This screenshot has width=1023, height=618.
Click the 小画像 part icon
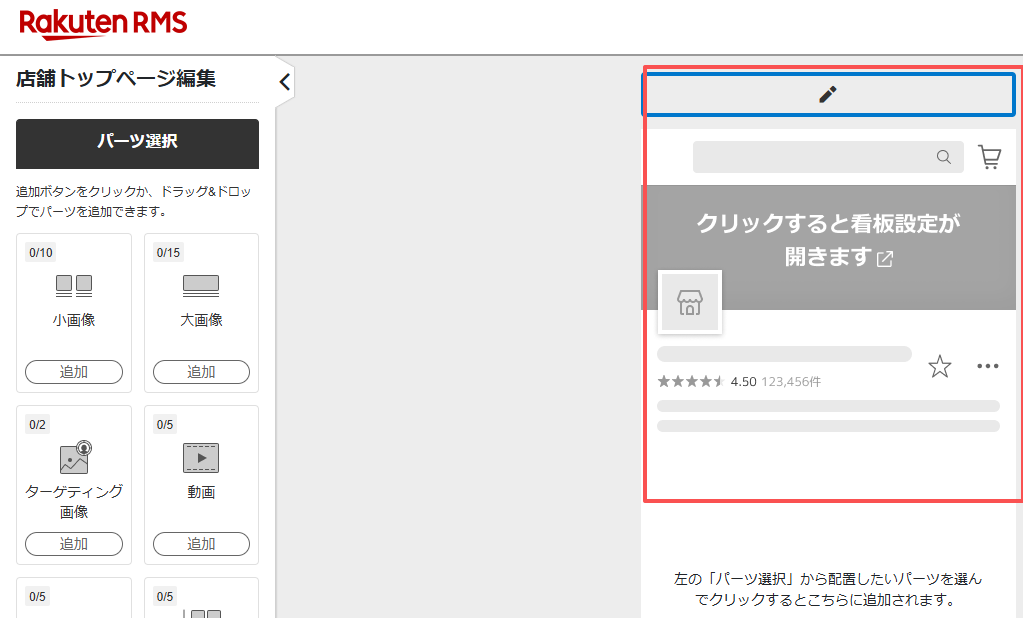74,286
